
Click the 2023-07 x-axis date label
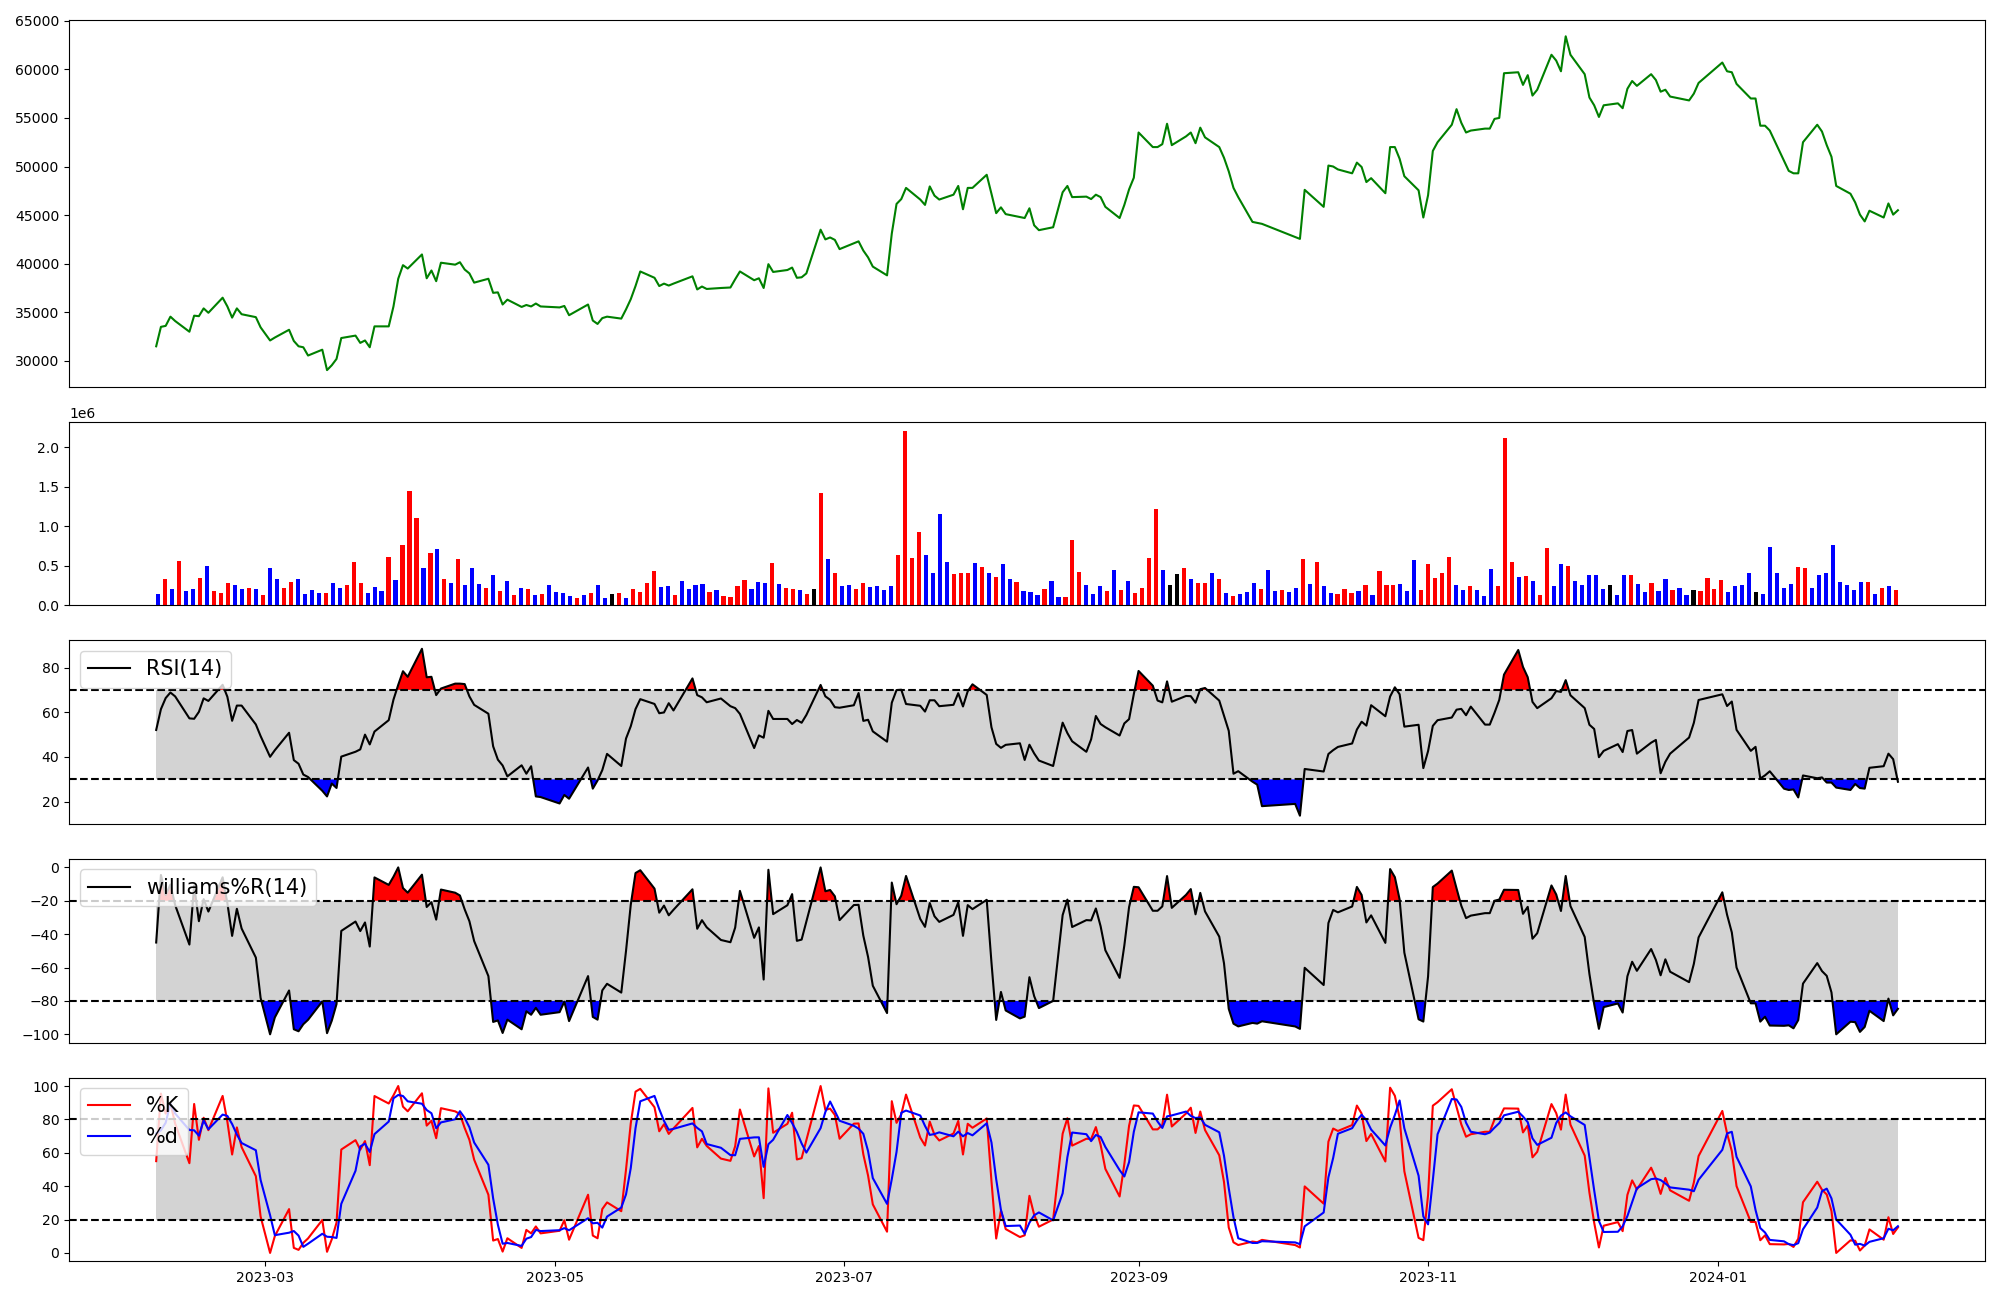click(x=844, y=1277)
